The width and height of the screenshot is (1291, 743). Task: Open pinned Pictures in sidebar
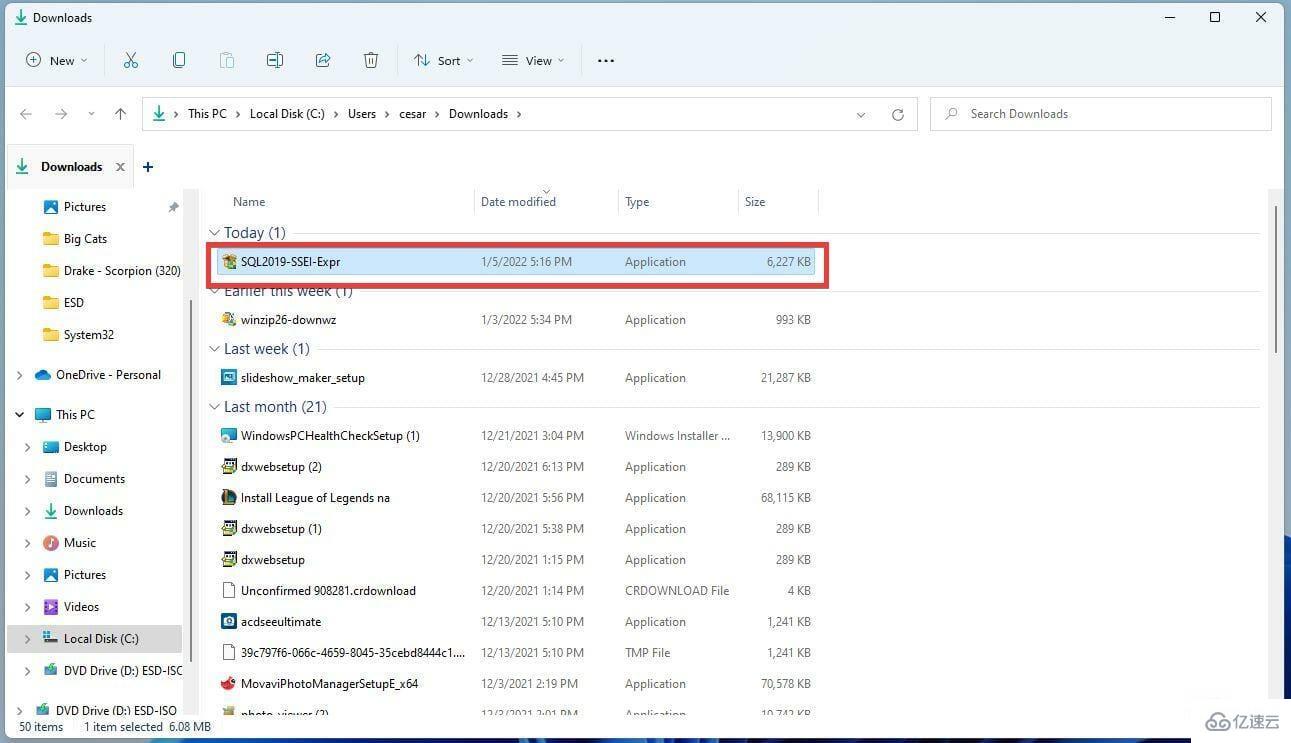tap(85, 207)
